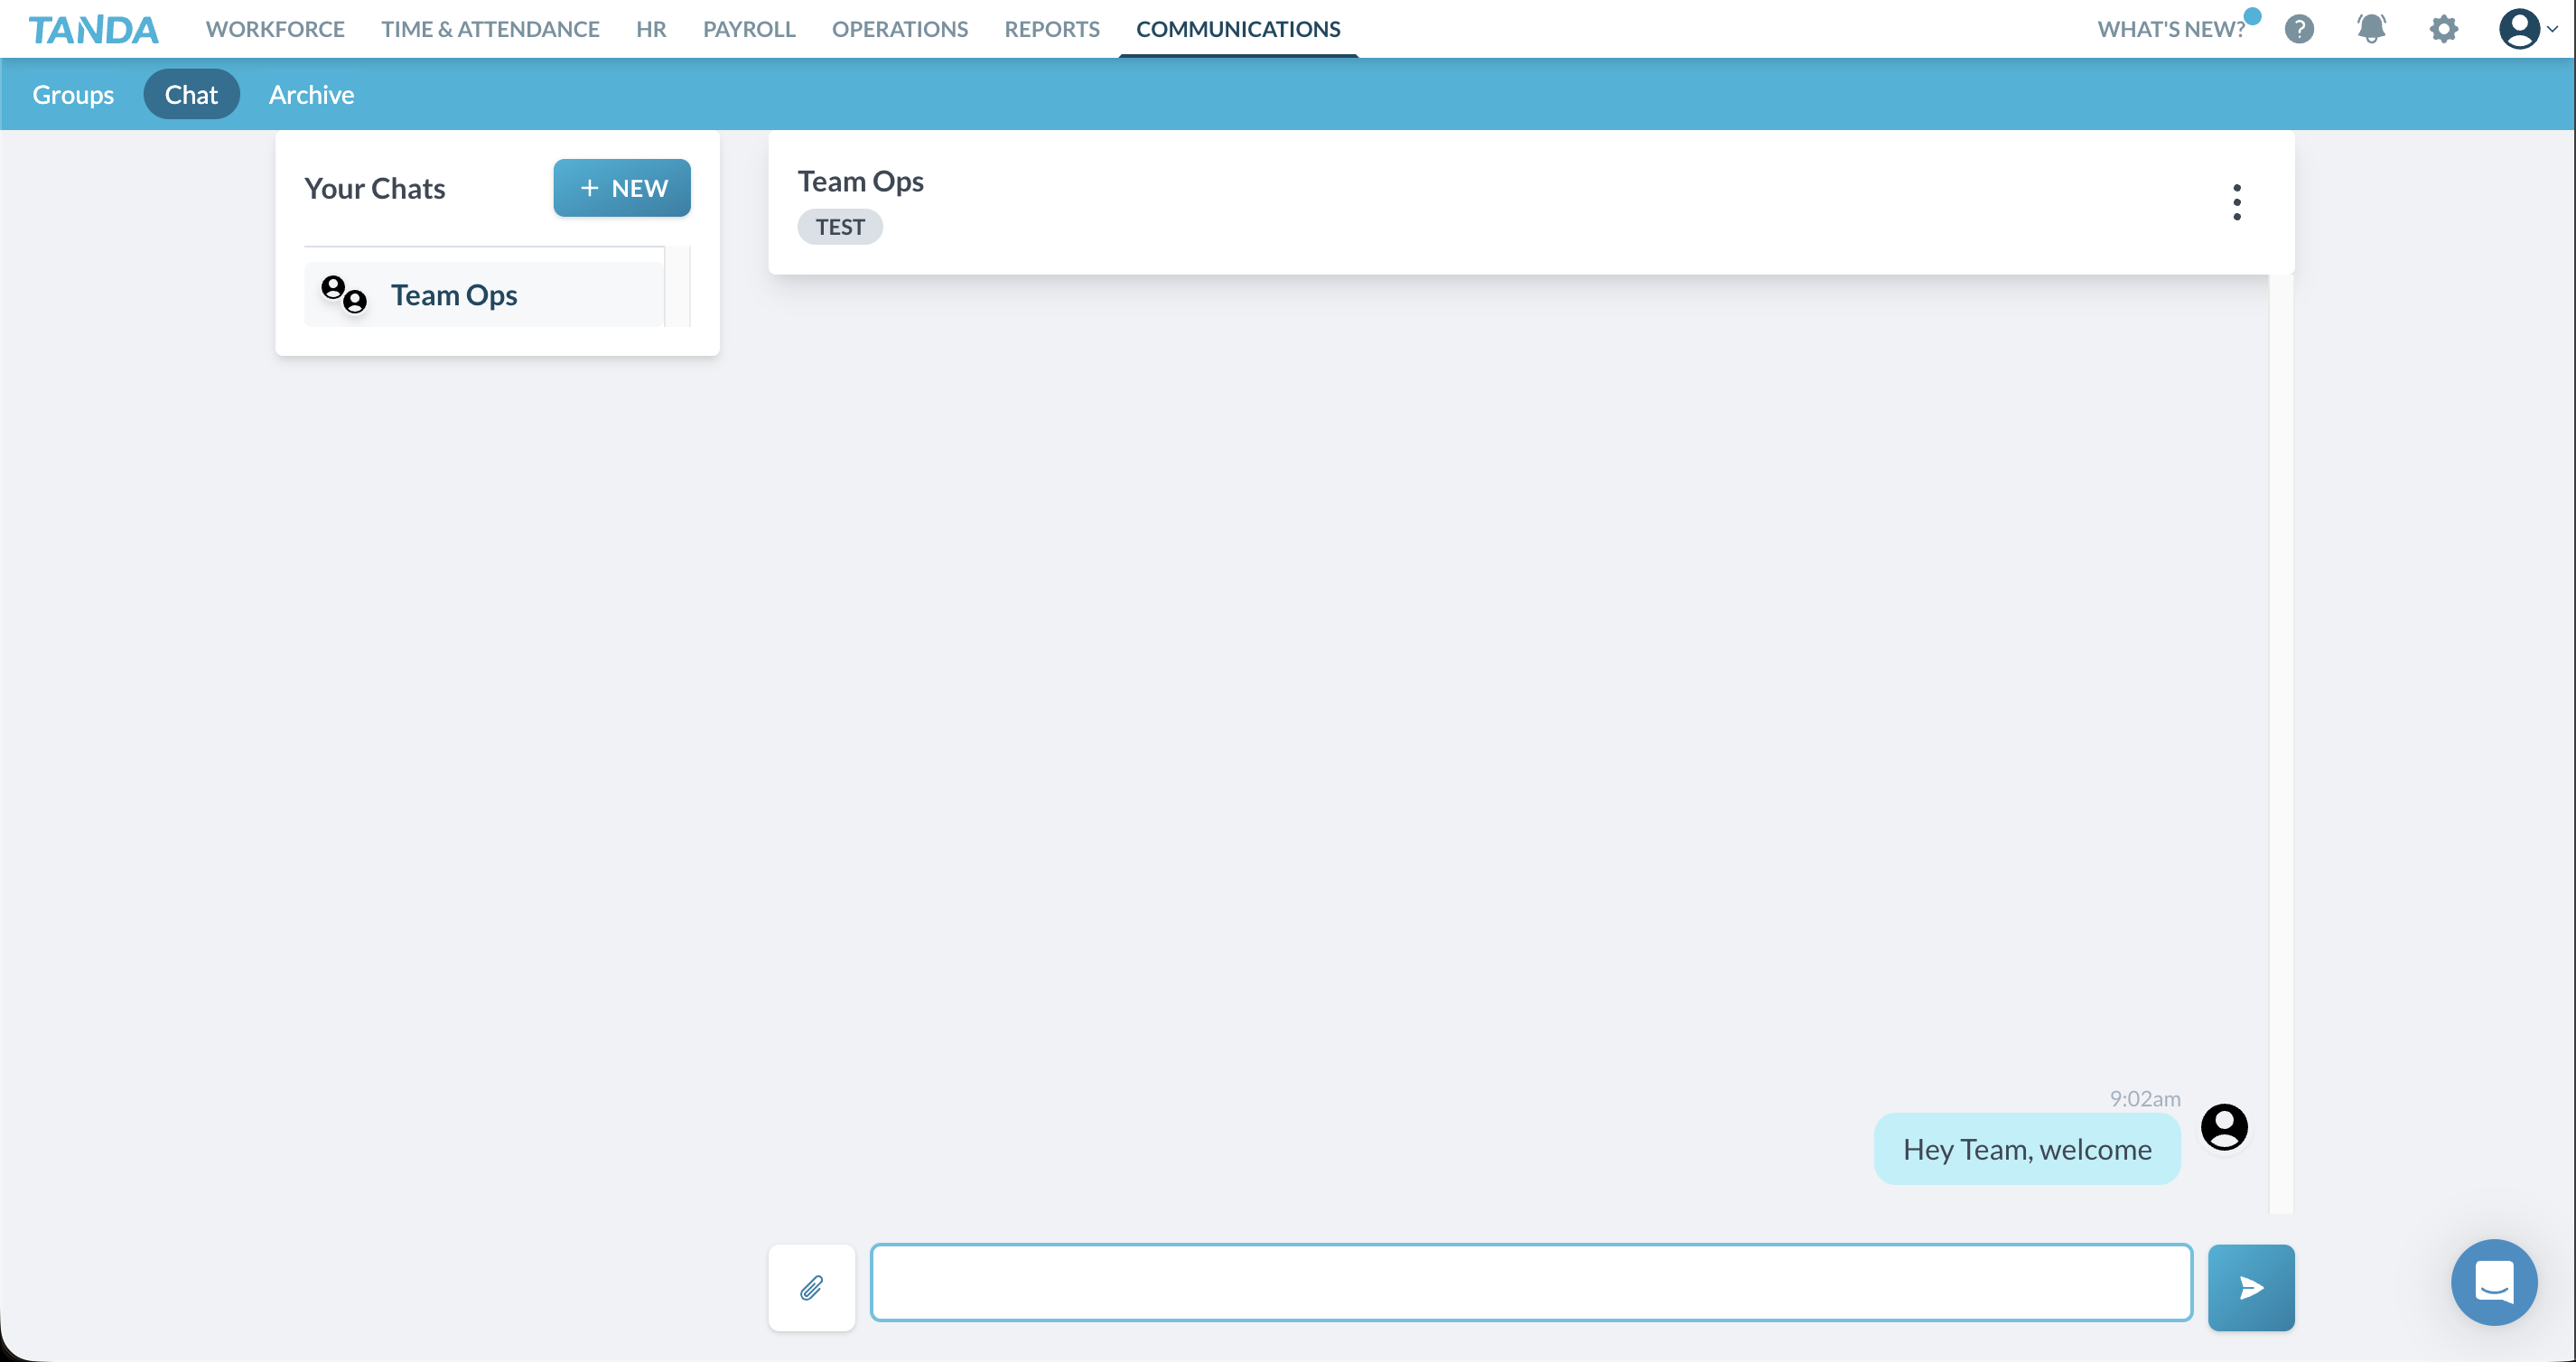Open the notifications bell
Viewport: 2576px width, 1362px height.
point(2372,29)
